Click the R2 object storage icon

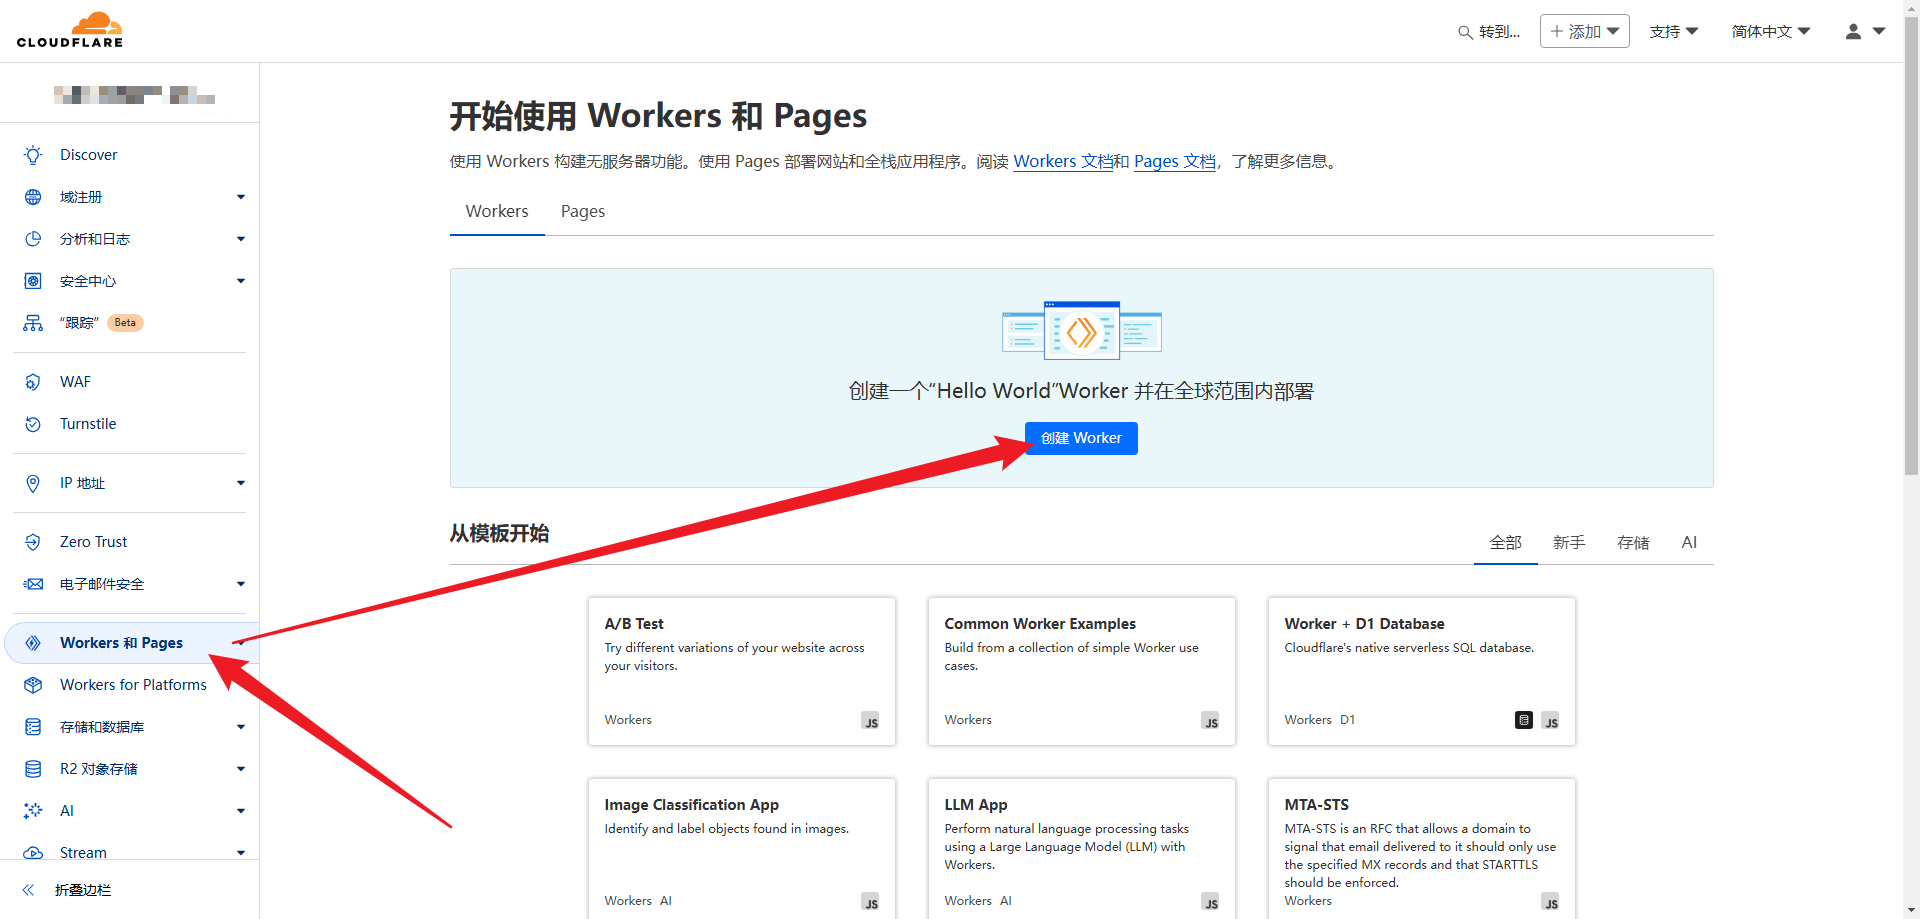pyautogui.click(x=33, y=769)
